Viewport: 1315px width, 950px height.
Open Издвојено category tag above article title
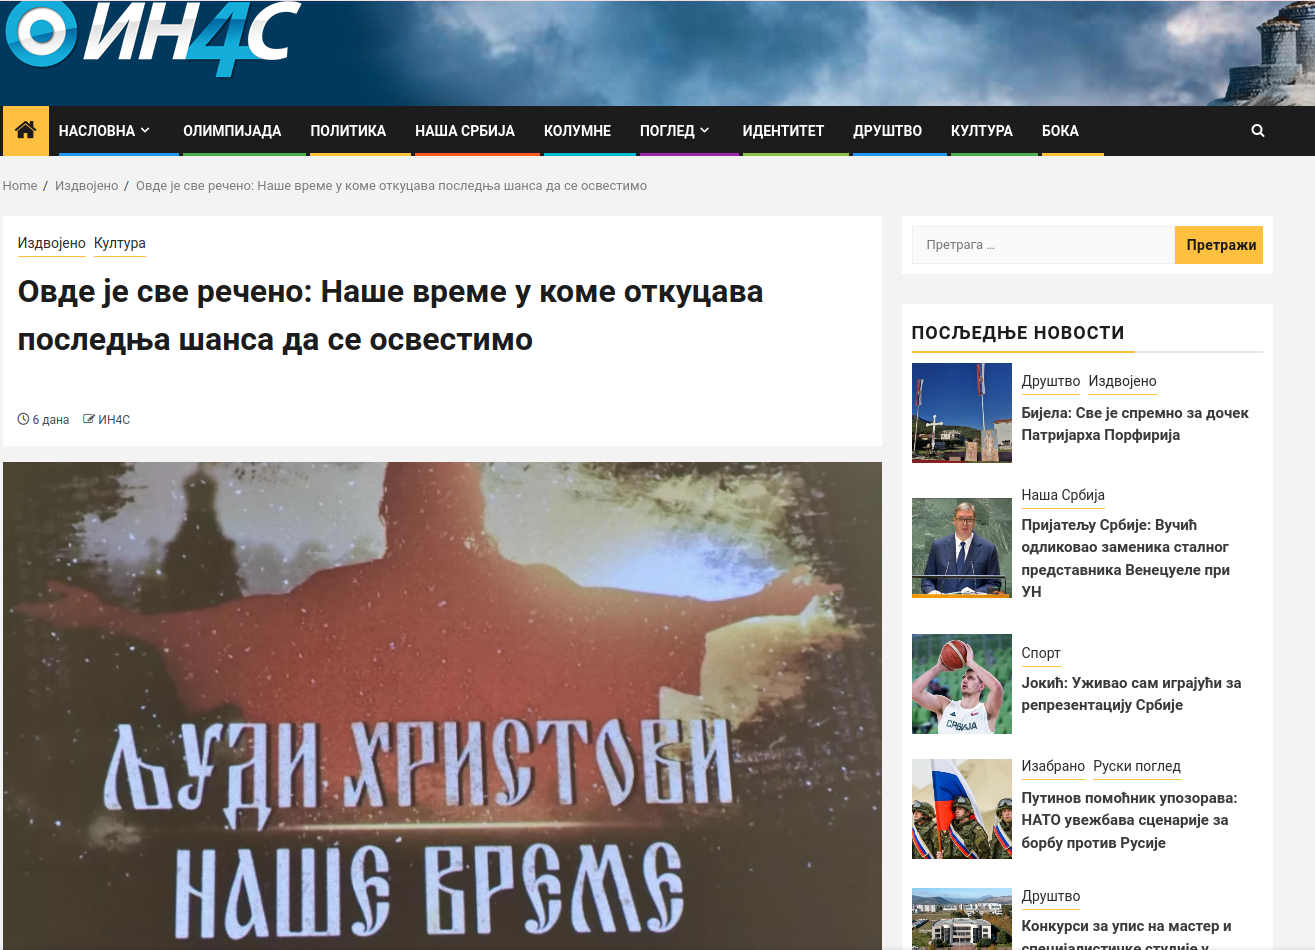point(52,243)
